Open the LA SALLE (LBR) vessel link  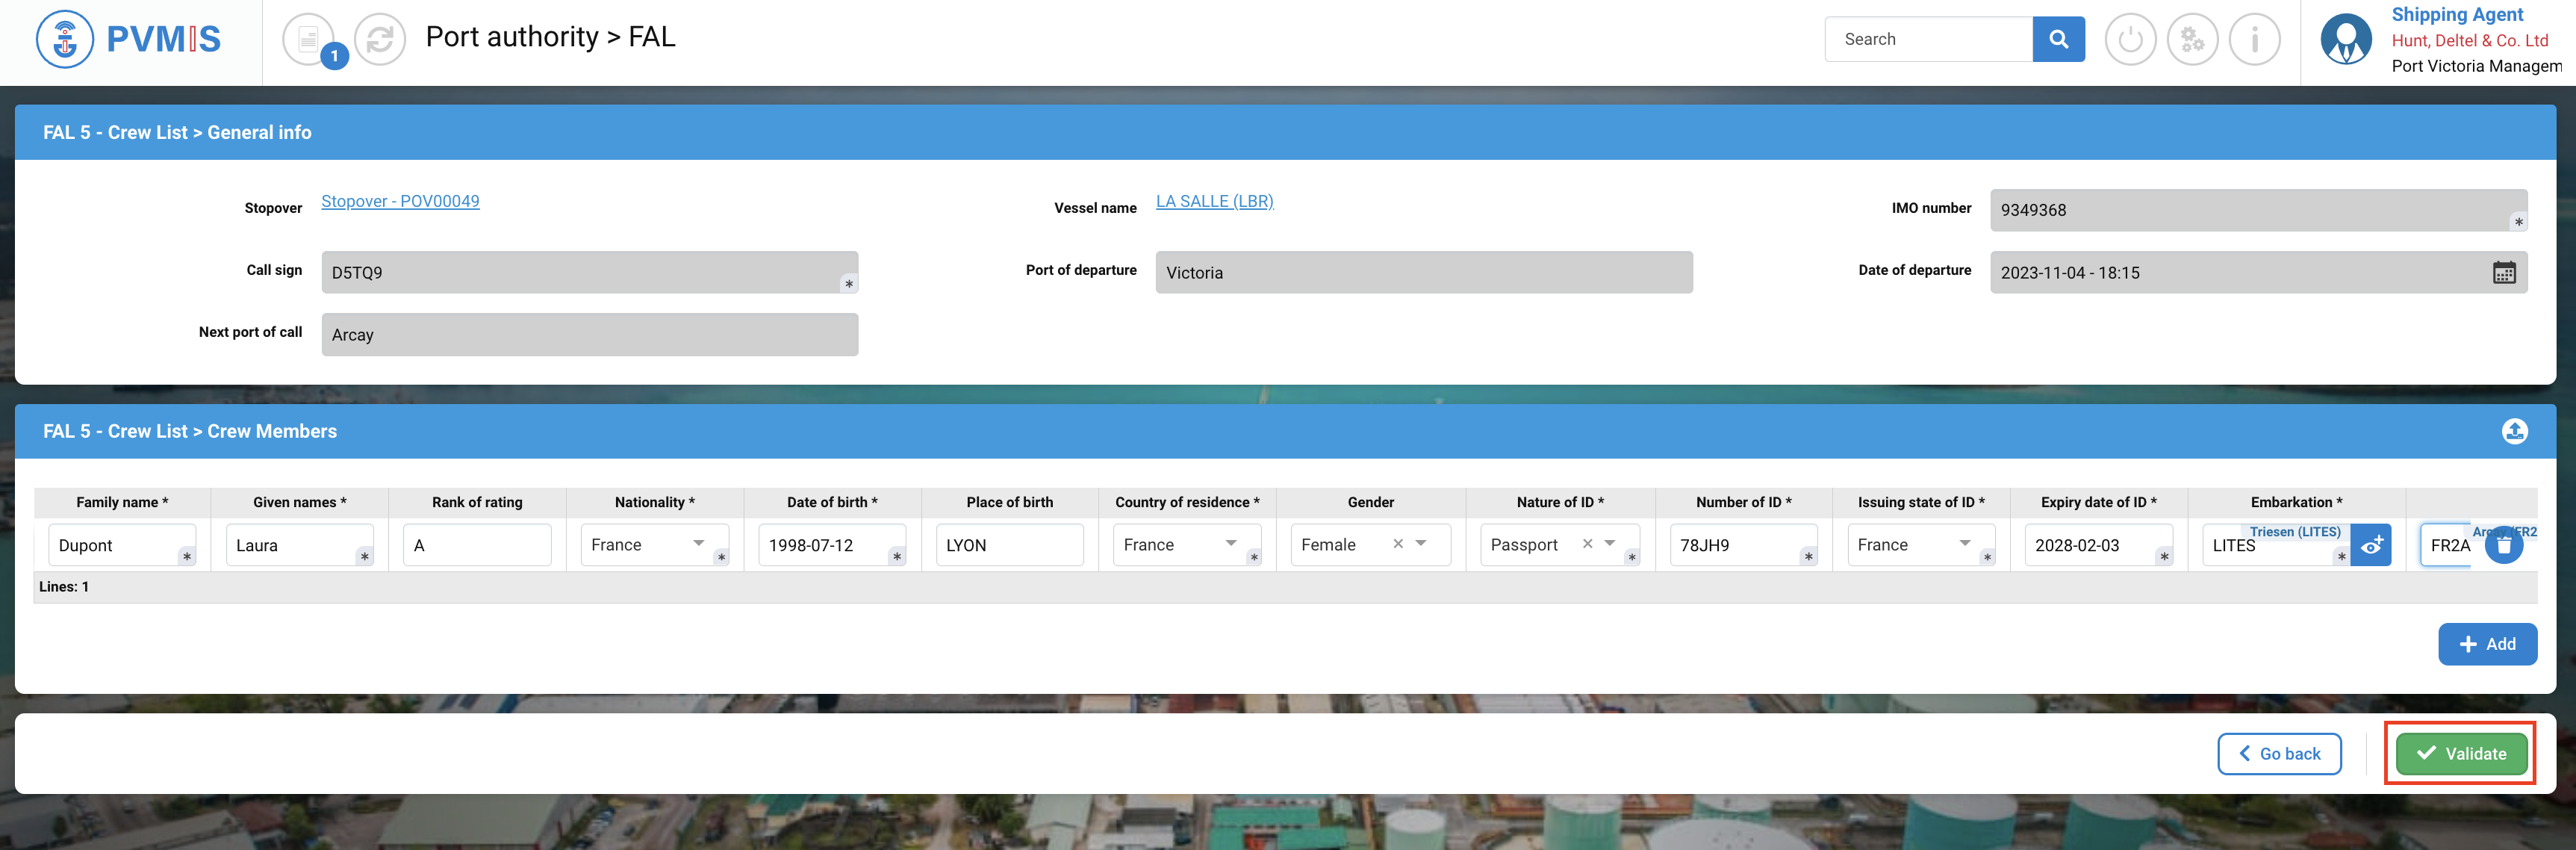pos(1214,201)
